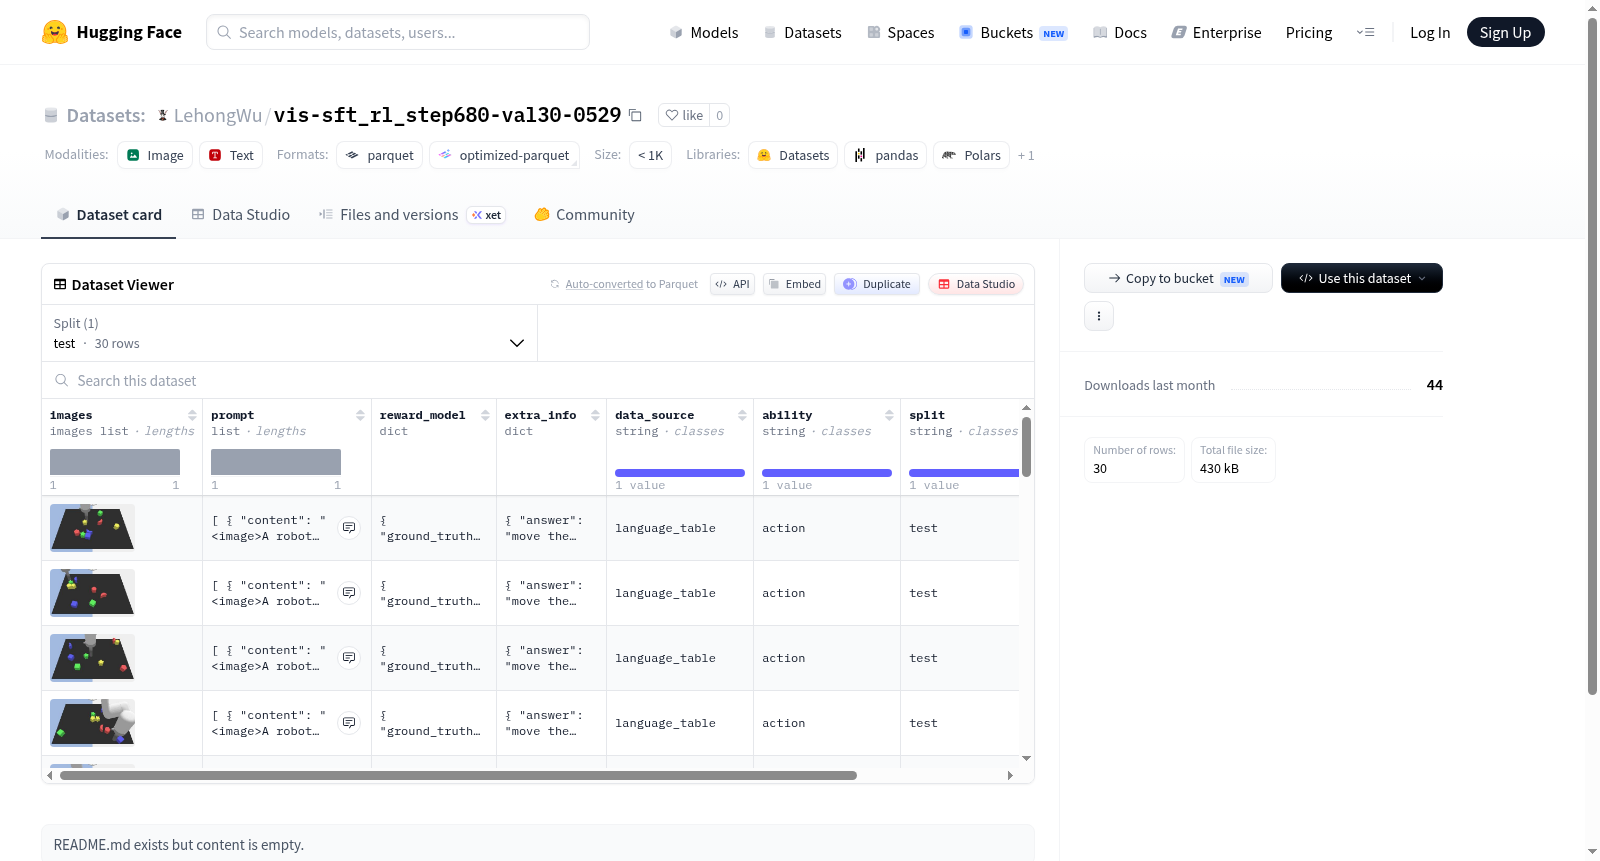
Task: Expand the Split test dropdown
Action: point(290,333)
